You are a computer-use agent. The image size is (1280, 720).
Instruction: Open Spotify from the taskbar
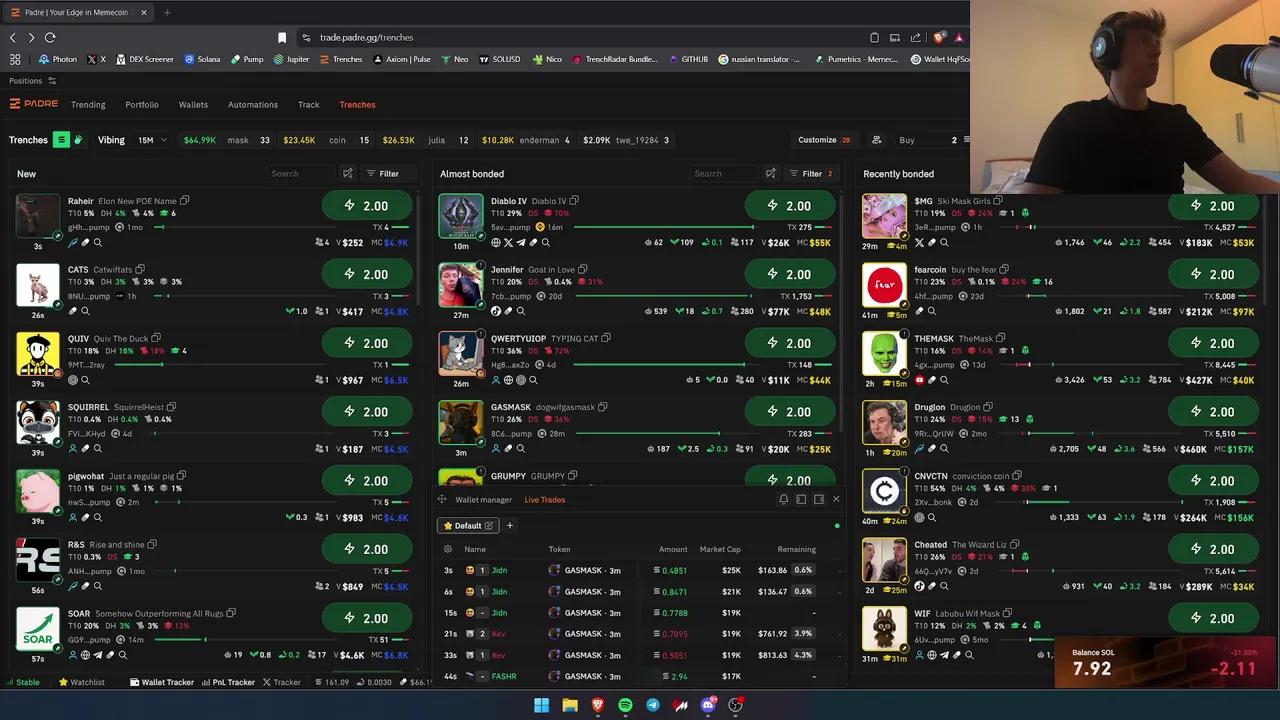(625, 705)
